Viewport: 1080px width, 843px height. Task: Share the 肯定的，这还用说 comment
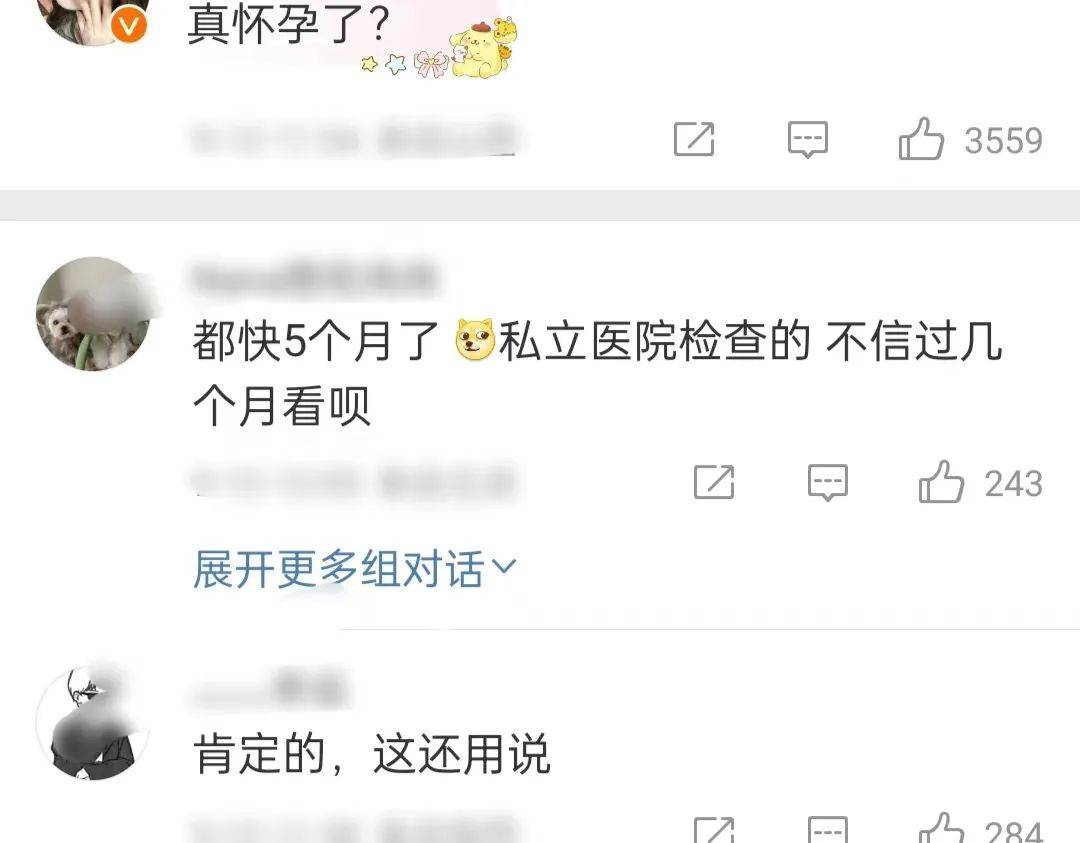pos(714,829)
